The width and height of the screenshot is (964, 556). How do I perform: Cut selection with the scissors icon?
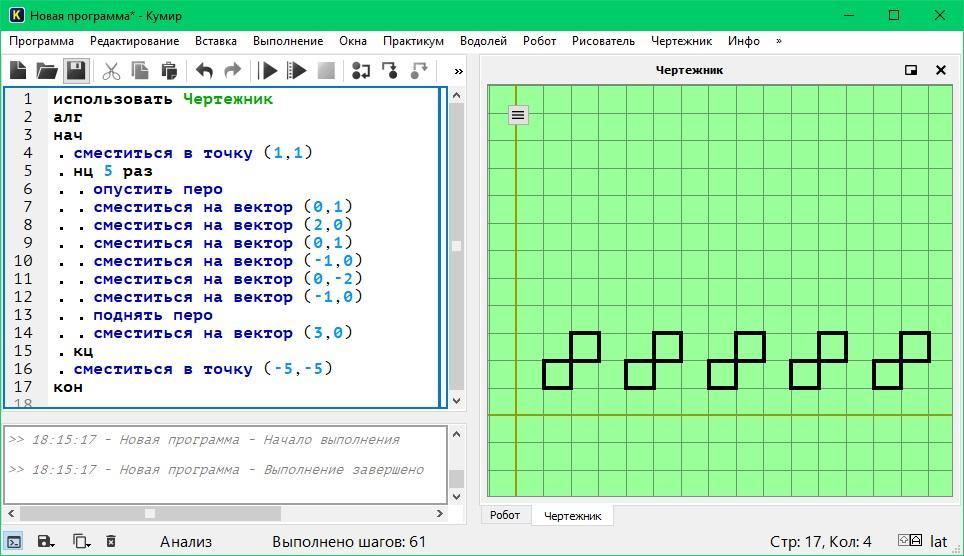coord(111,70)
